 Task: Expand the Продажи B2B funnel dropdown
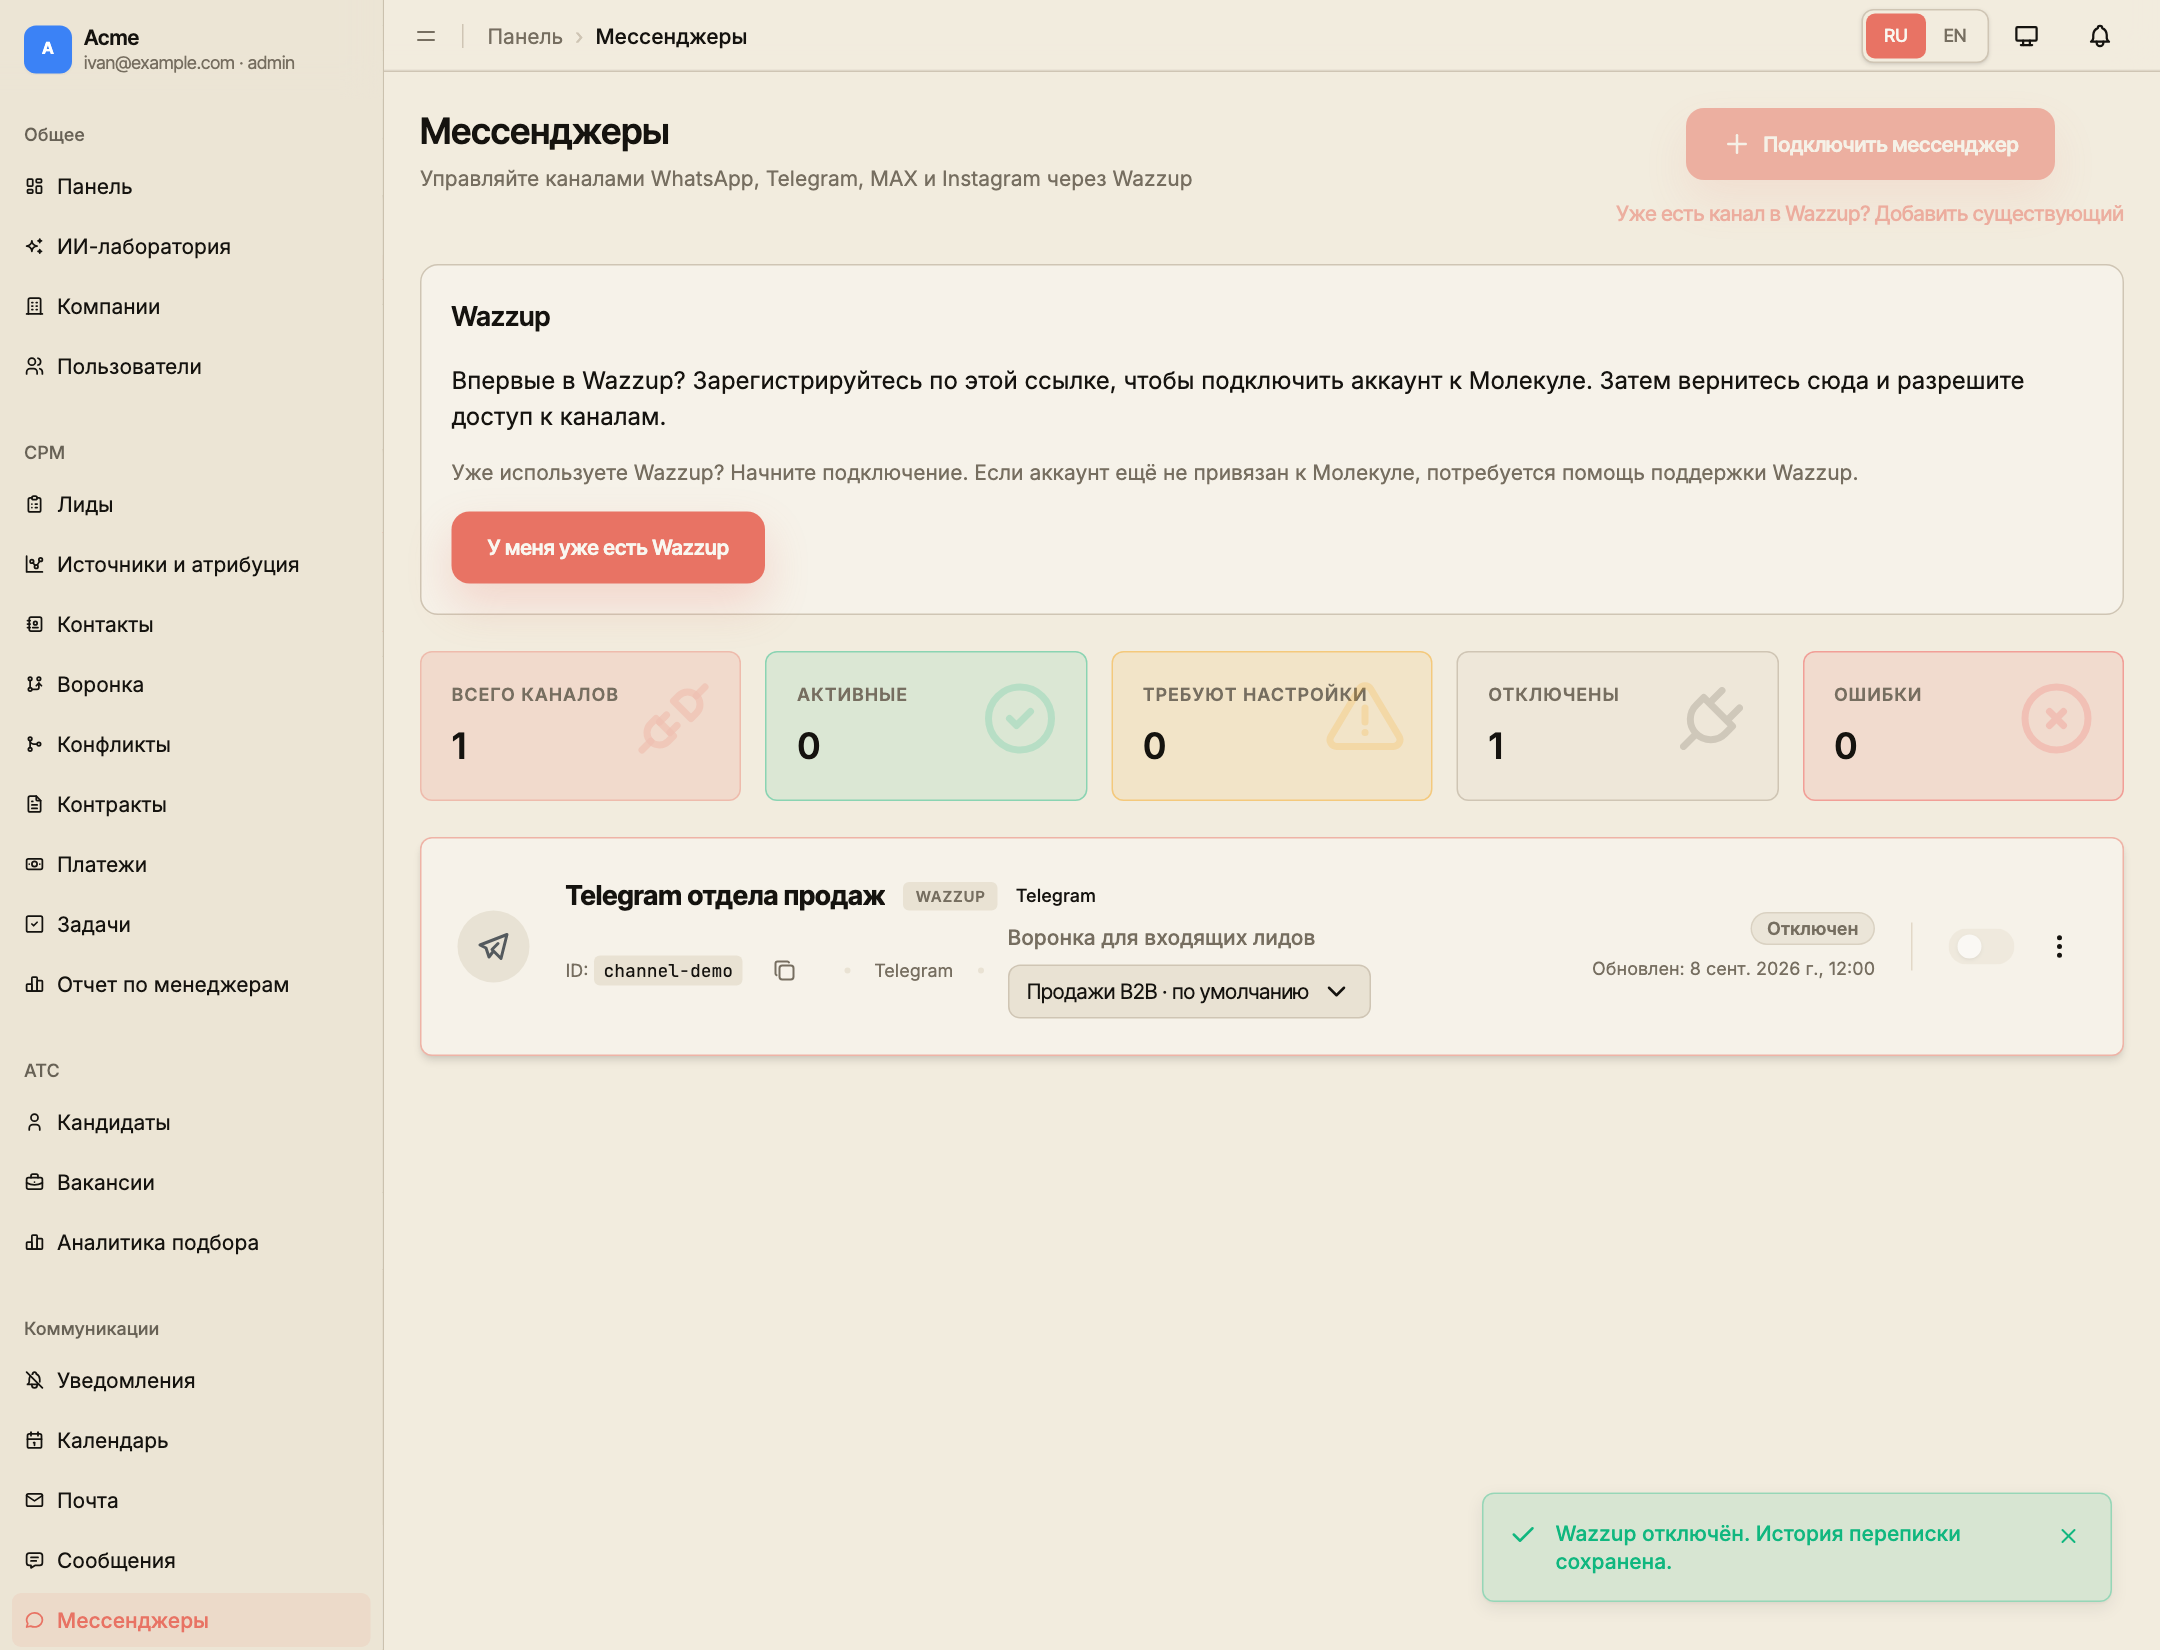point(1188,991)
